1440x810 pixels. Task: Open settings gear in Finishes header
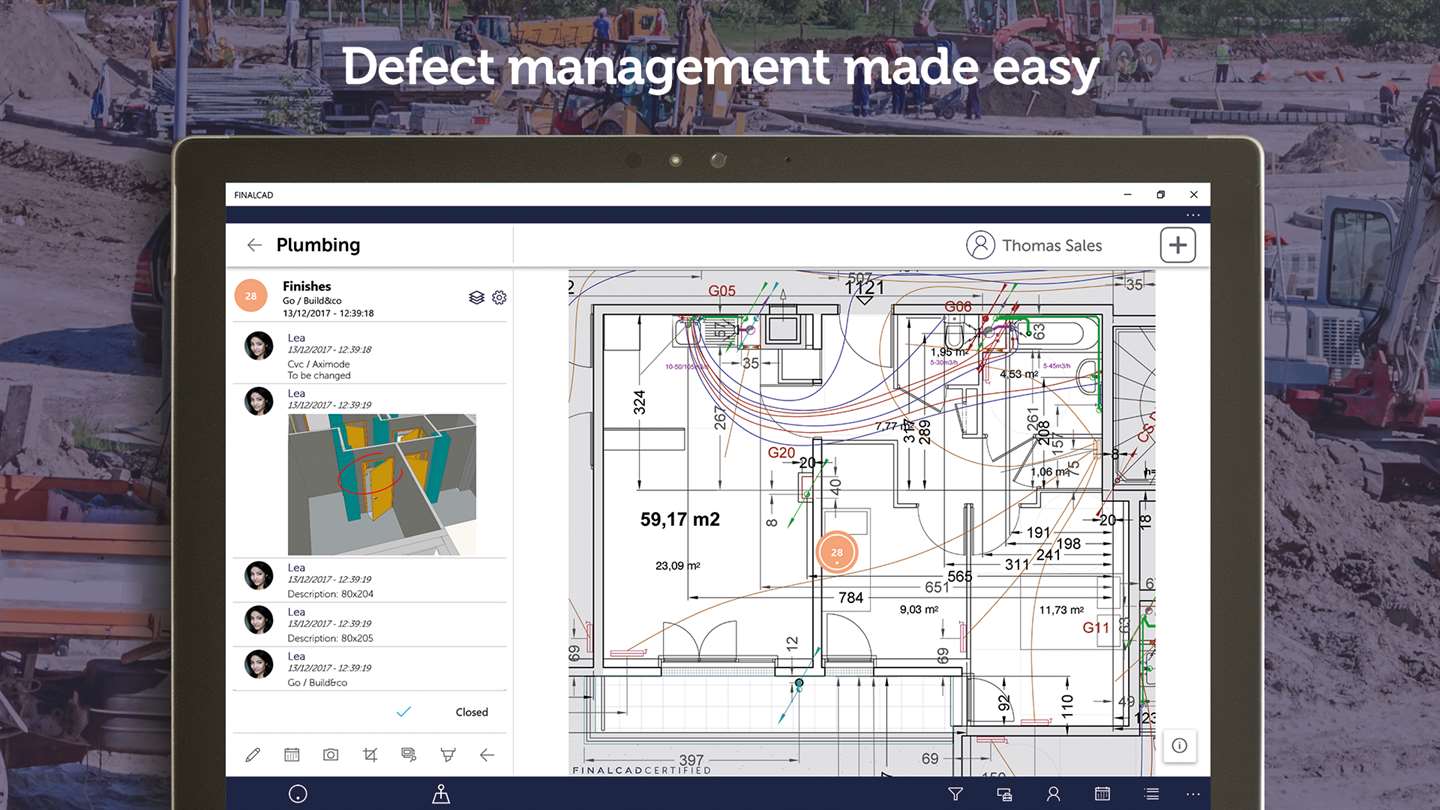pos(499,297)
